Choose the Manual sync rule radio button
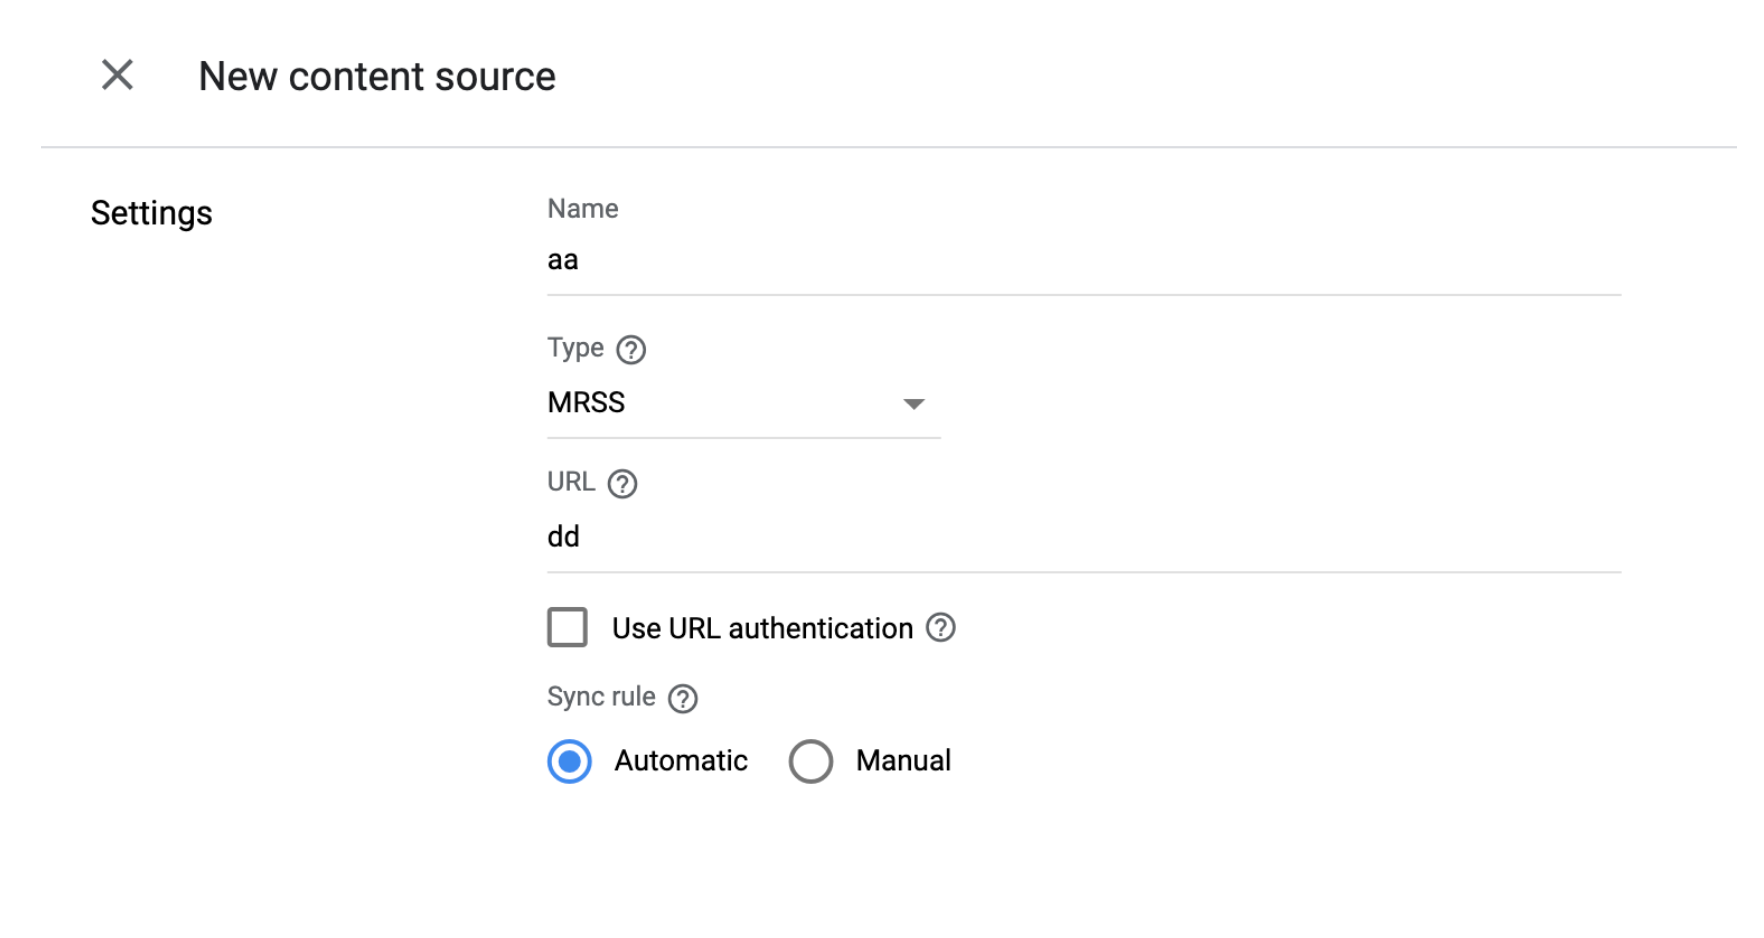Viewport: 1764px width, 938px height. [x=810, y=762]
